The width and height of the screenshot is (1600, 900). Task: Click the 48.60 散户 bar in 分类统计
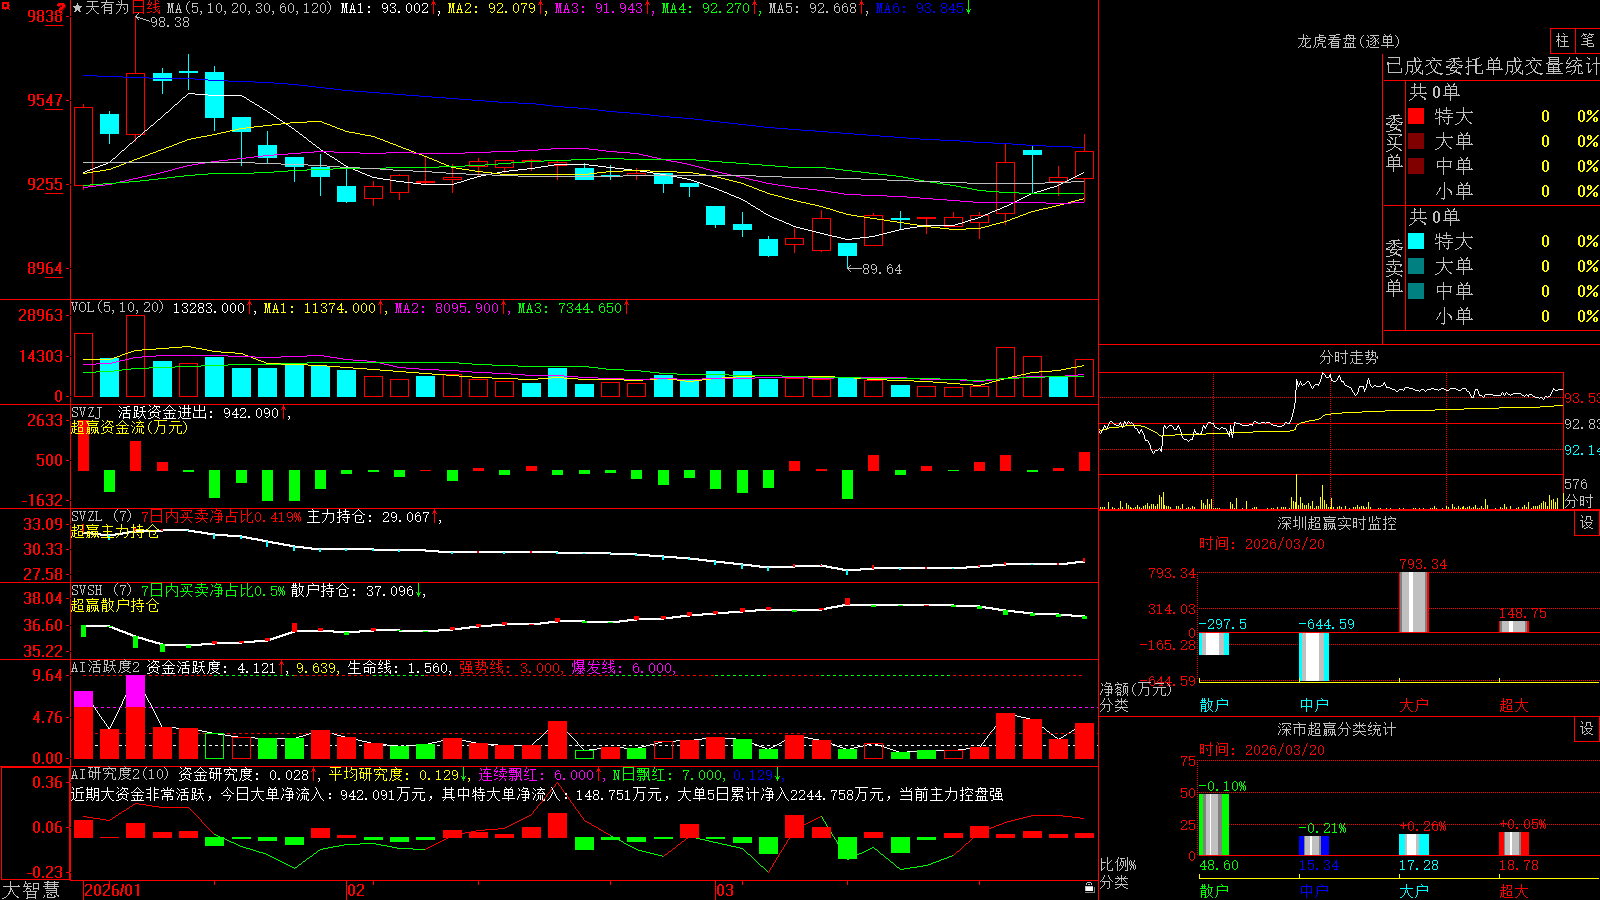tap(1214, 825)
